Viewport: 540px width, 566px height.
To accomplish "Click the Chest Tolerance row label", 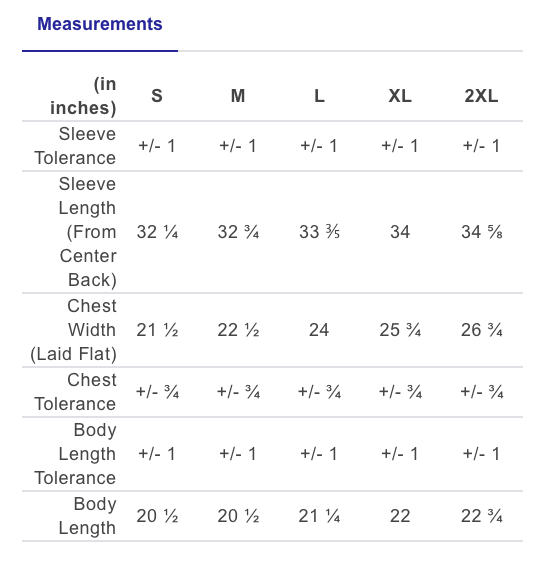I will (x=75, y=392).
